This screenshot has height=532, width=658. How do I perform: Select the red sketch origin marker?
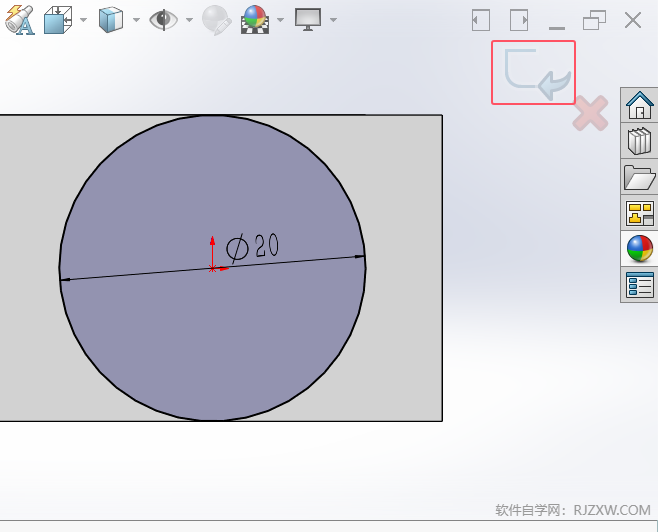pyautogui.click(x=213, y=269)
